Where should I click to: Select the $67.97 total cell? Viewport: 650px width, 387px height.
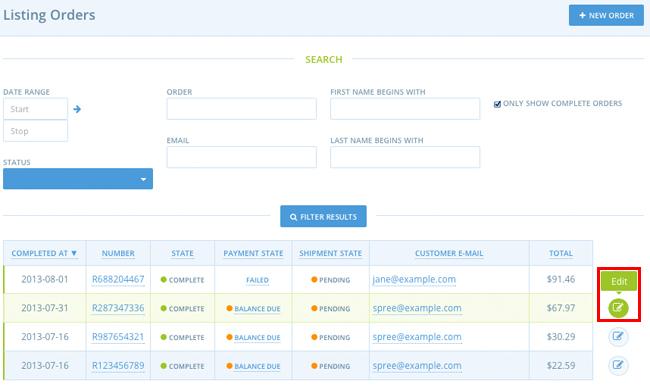pos(561,308)
